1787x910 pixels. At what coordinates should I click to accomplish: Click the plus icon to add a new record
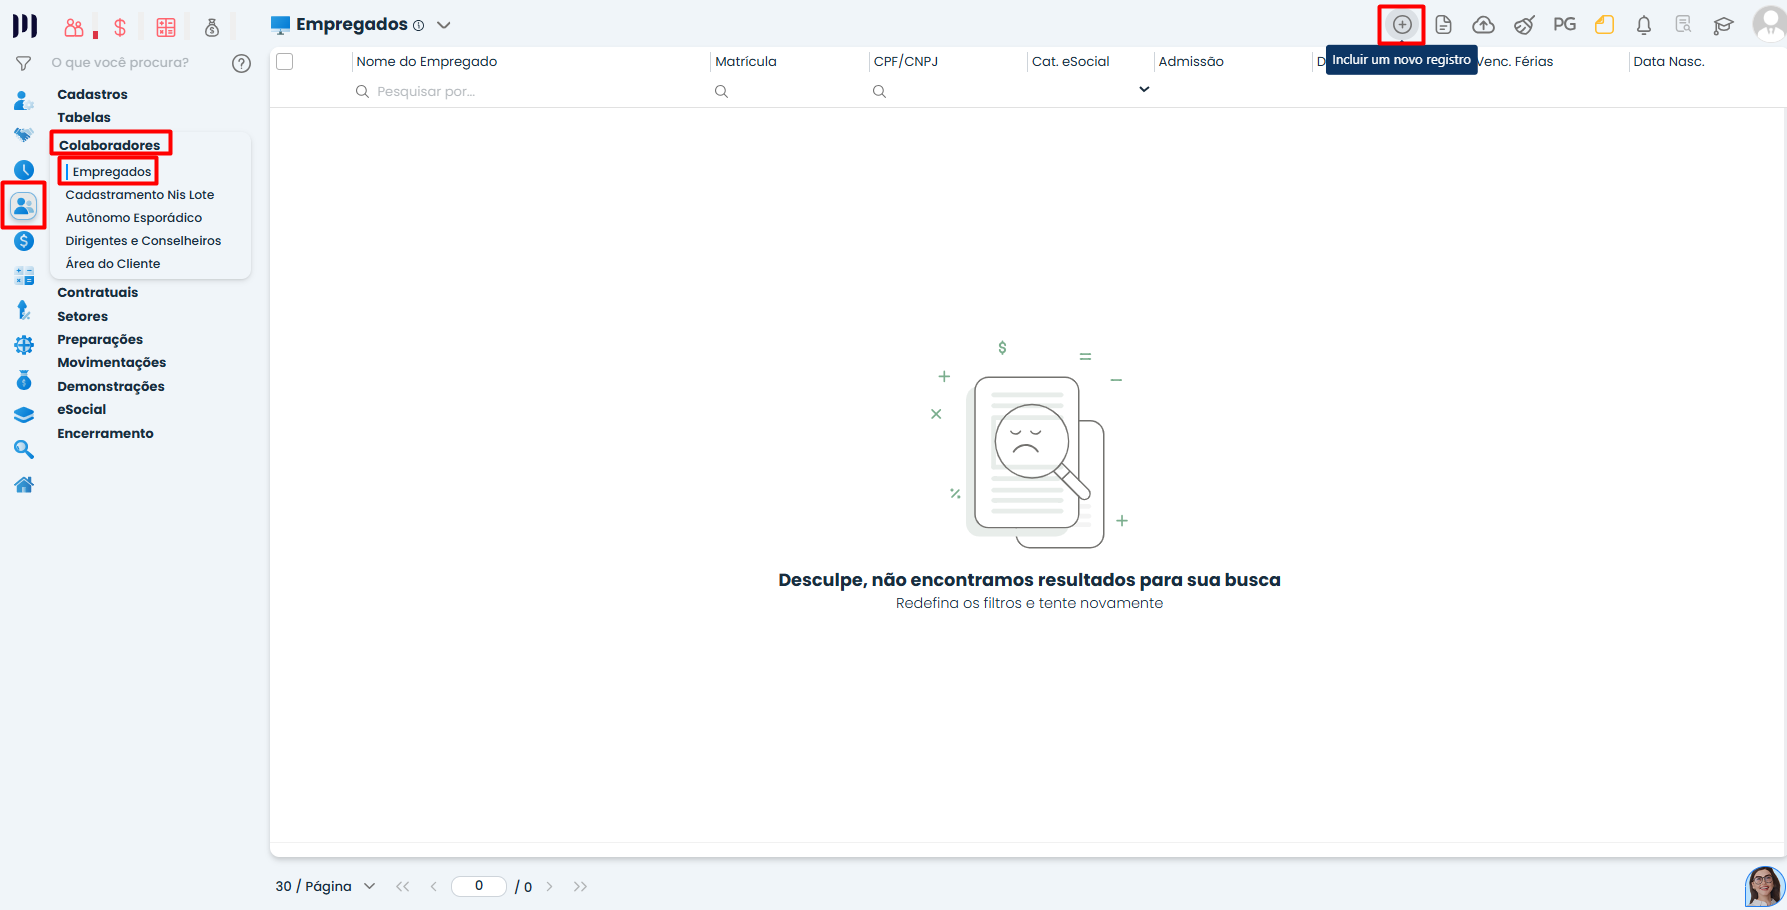click(1402, 25)
